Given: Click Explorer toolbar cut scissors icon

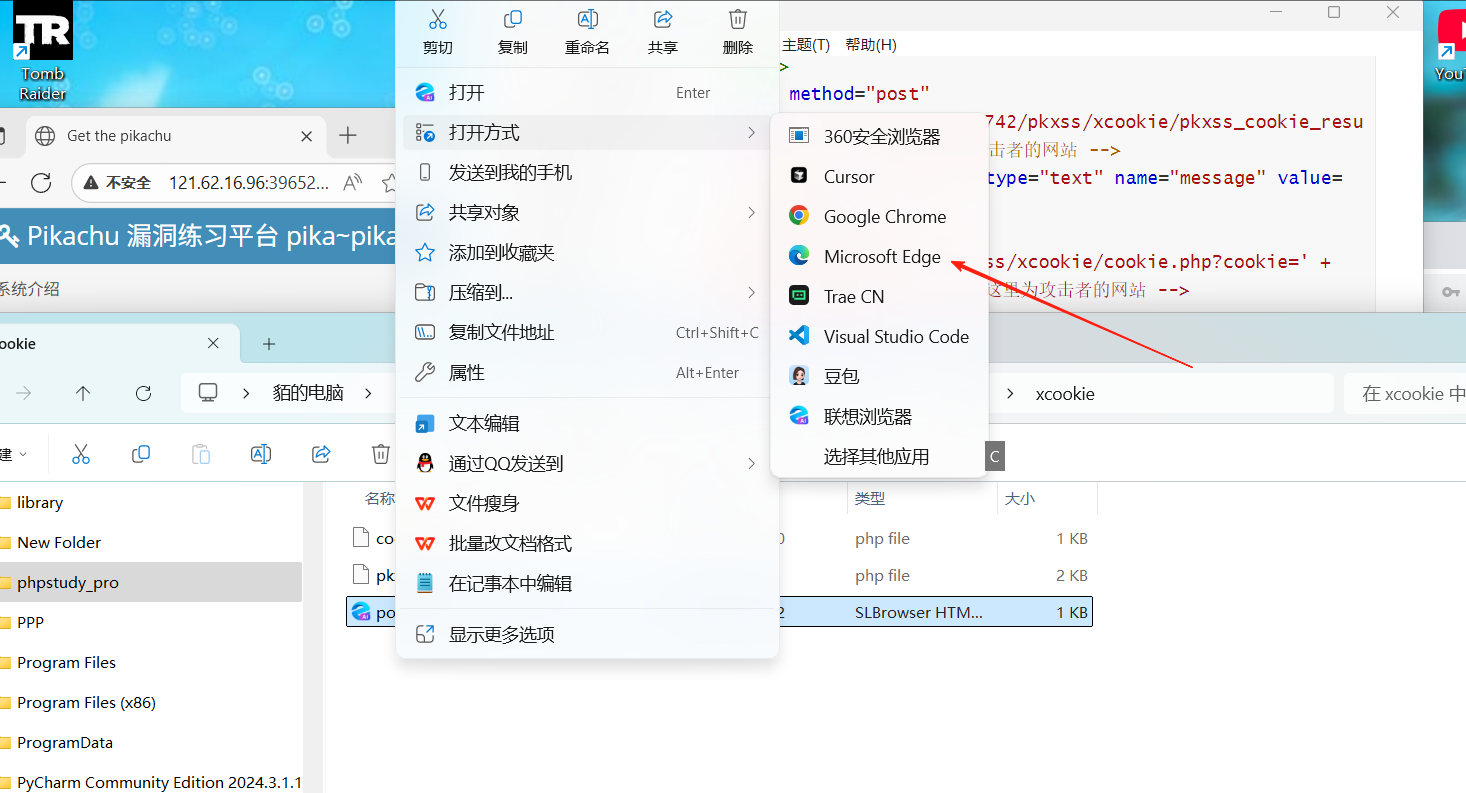Looking at the screenshot, I should [x=81, y=454].
